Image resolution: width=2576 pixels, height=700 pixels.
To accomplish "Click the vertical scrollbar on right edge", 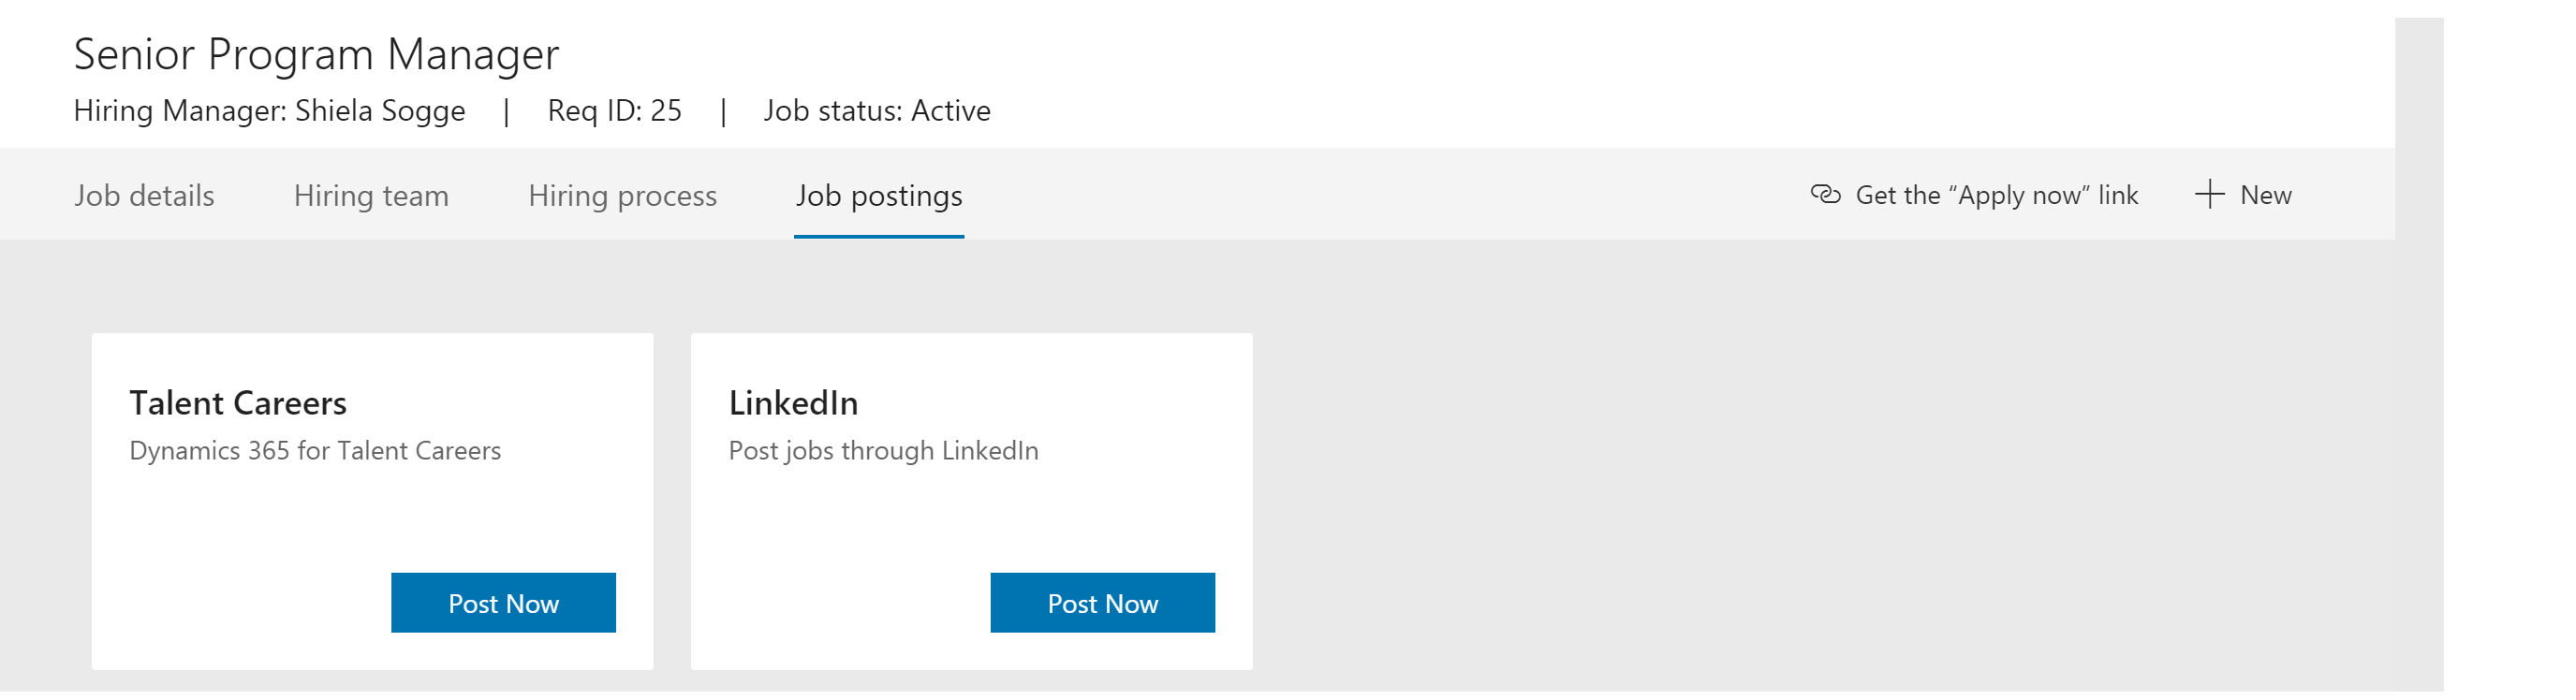I will point(2418,350).
